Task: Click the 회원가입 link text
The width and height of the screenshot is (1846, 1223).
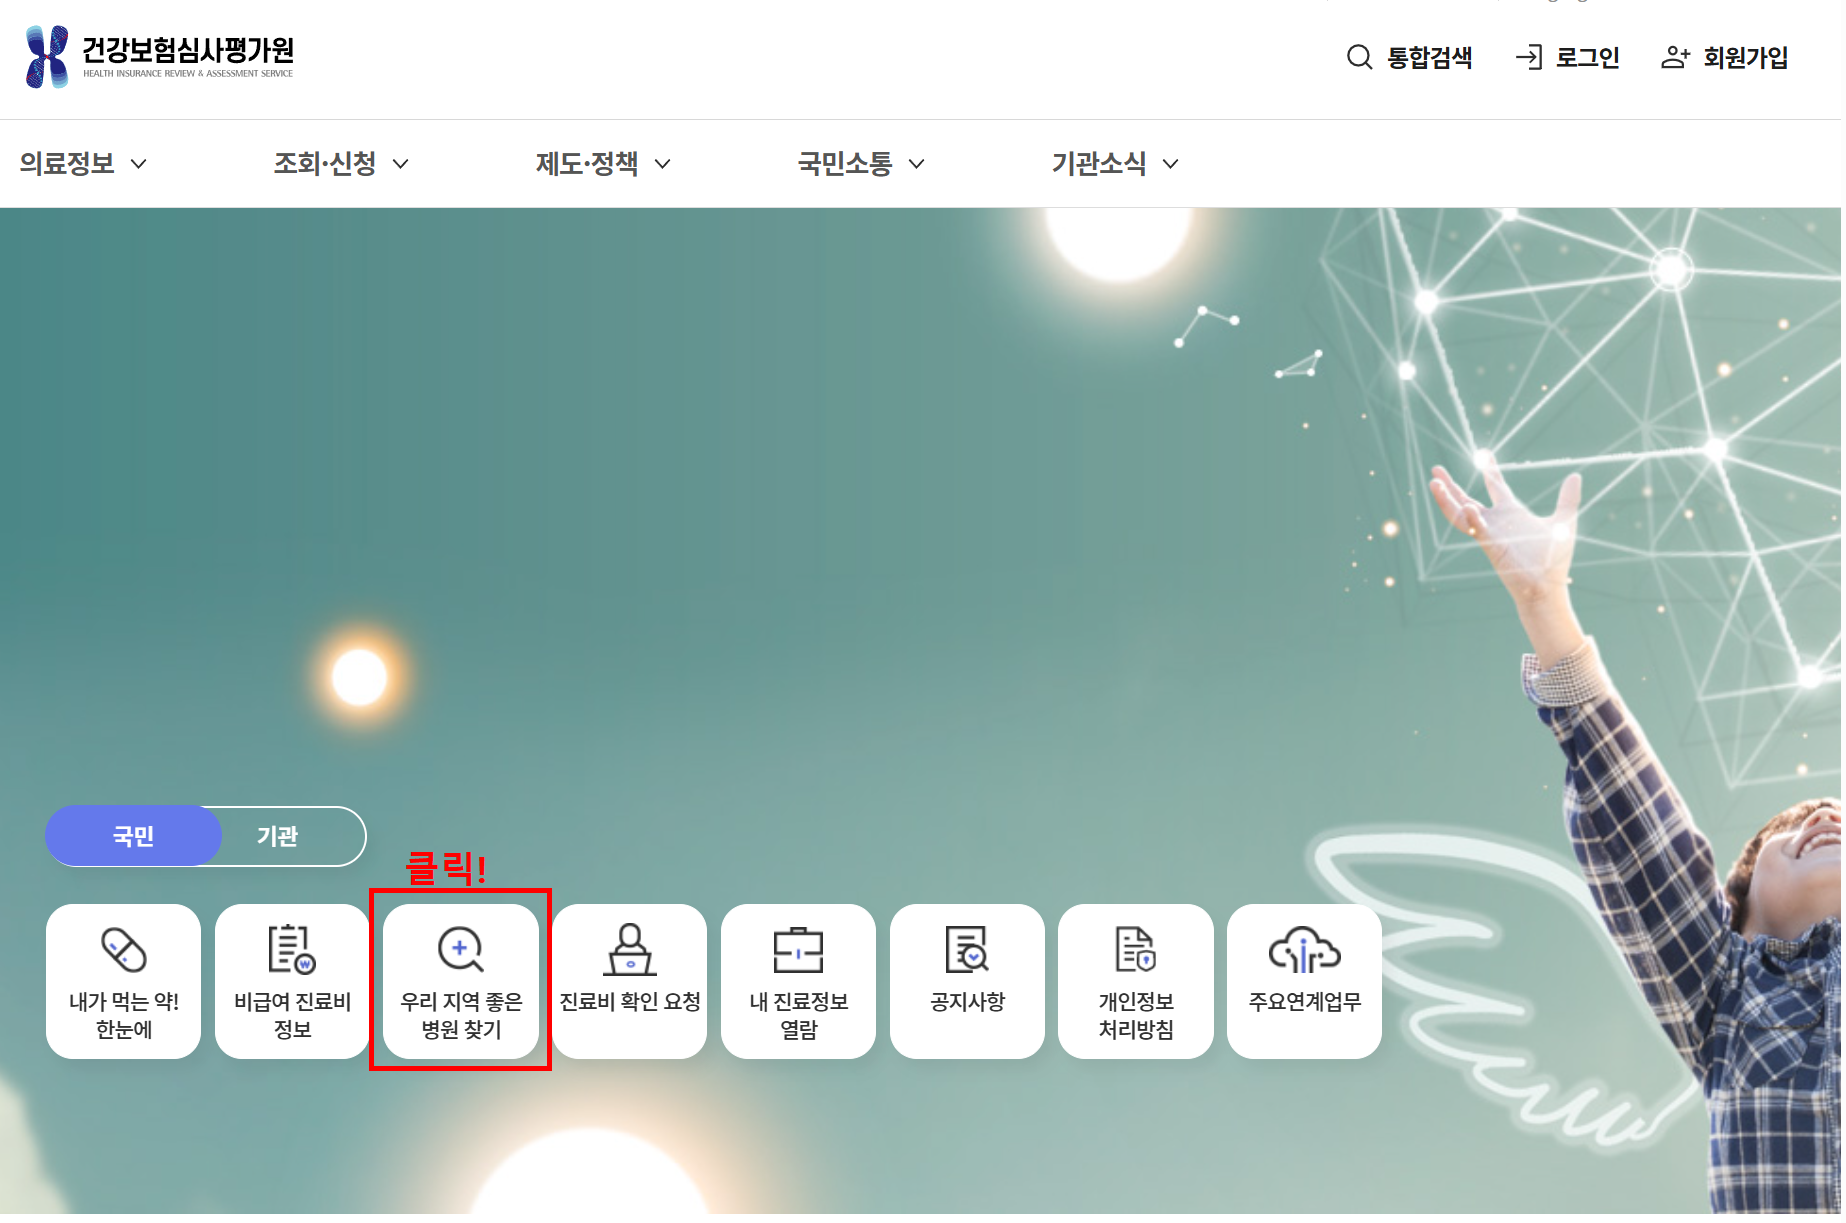Action: click(1746, 57)
